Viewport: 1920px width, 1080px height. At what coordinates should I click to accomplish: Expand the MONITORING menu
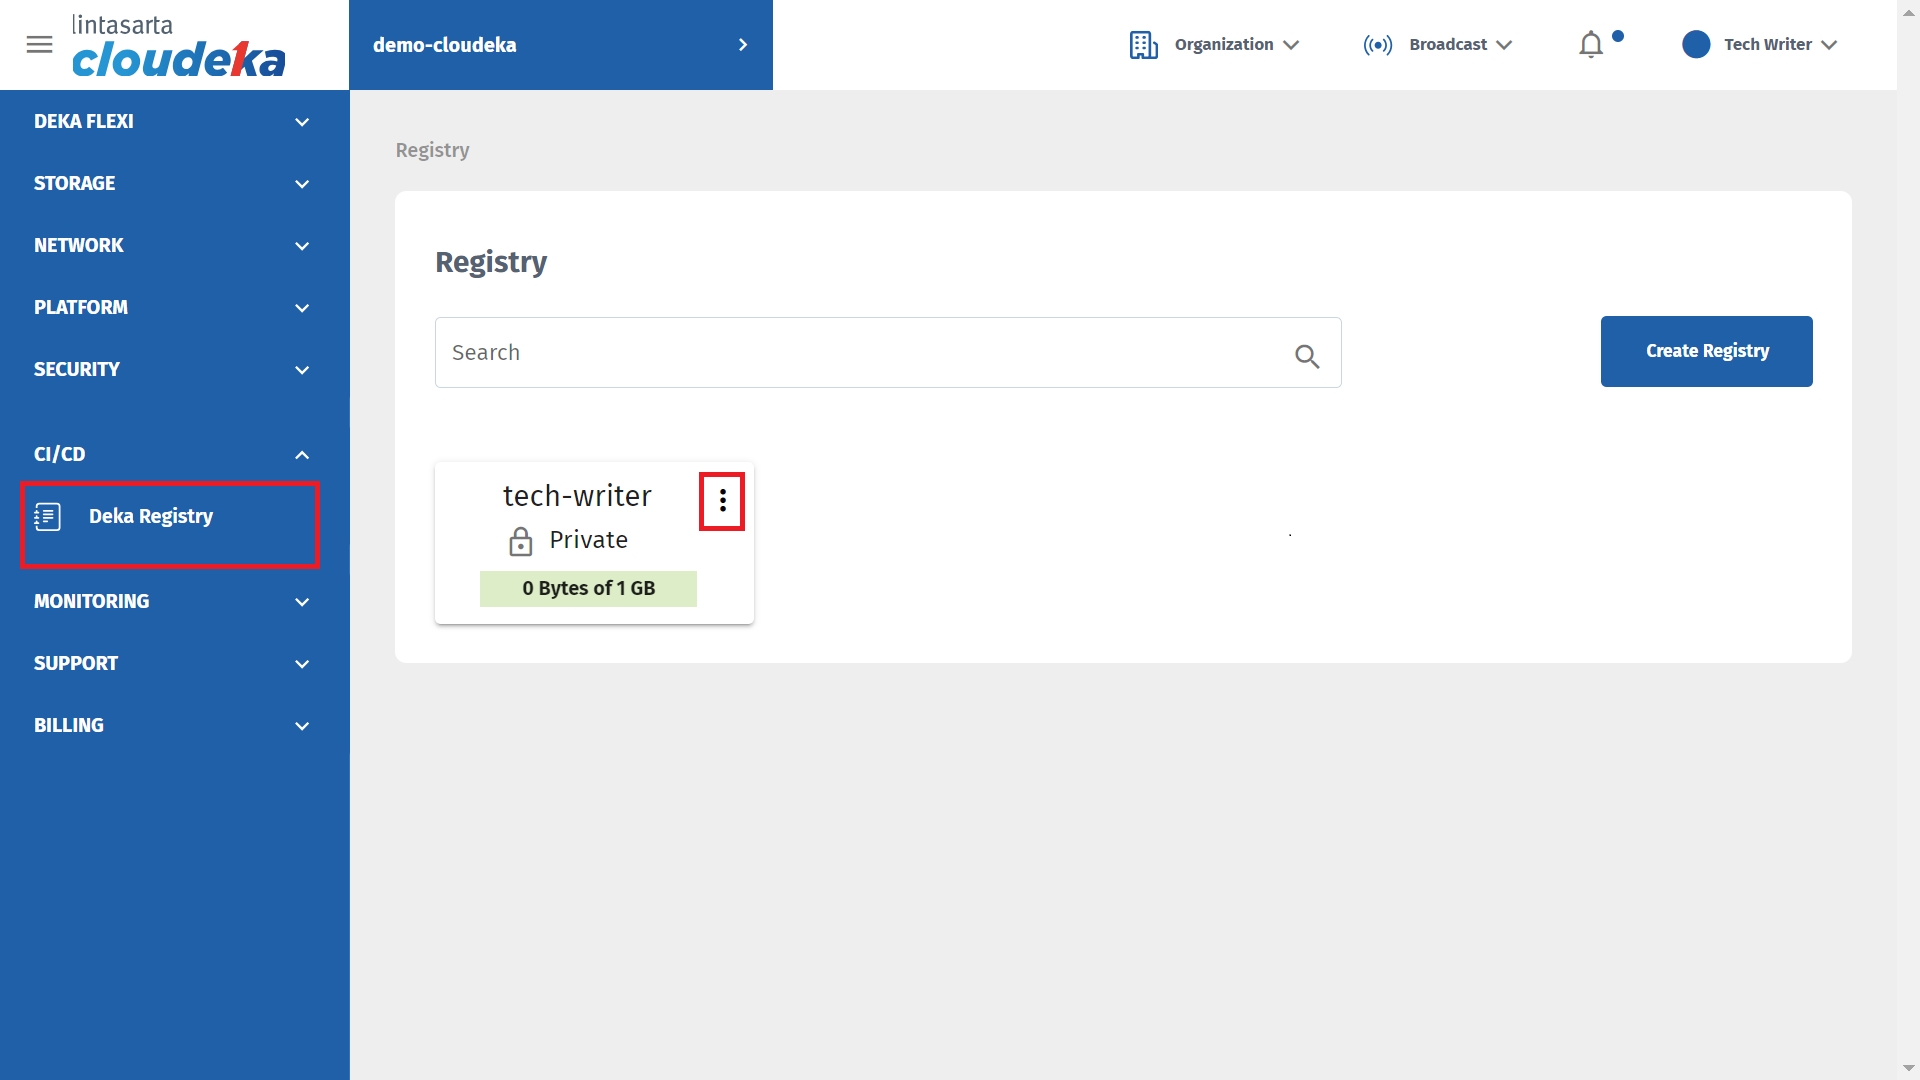pos(170,602)
